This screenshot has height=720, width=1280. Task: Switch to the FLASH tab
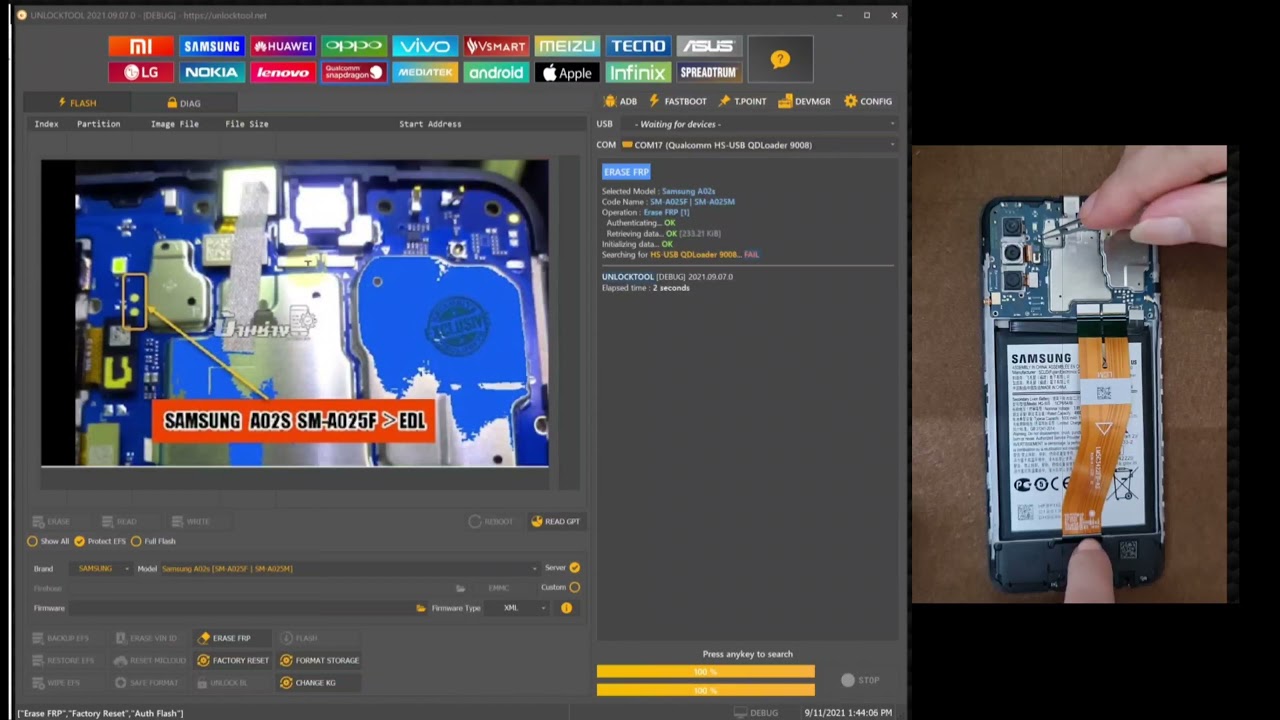(77, 102)
